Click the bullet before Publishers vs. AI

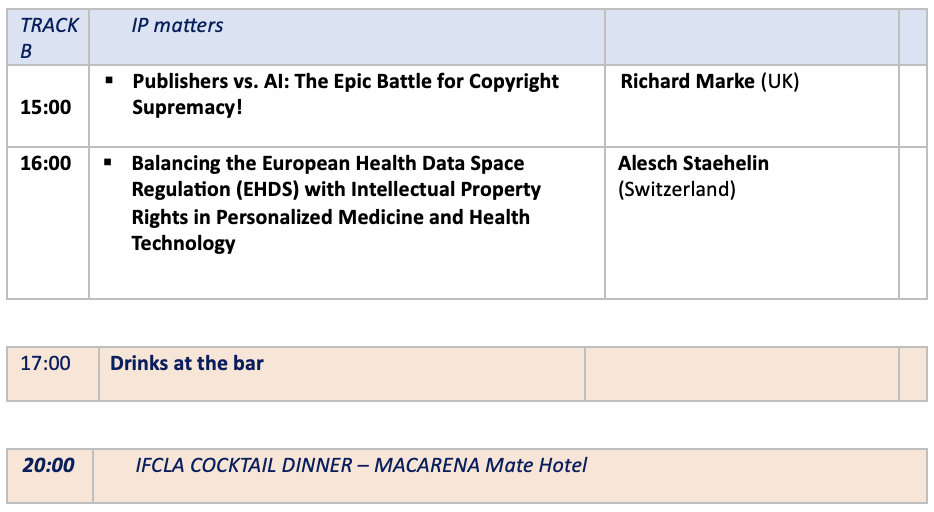point(109,80)
